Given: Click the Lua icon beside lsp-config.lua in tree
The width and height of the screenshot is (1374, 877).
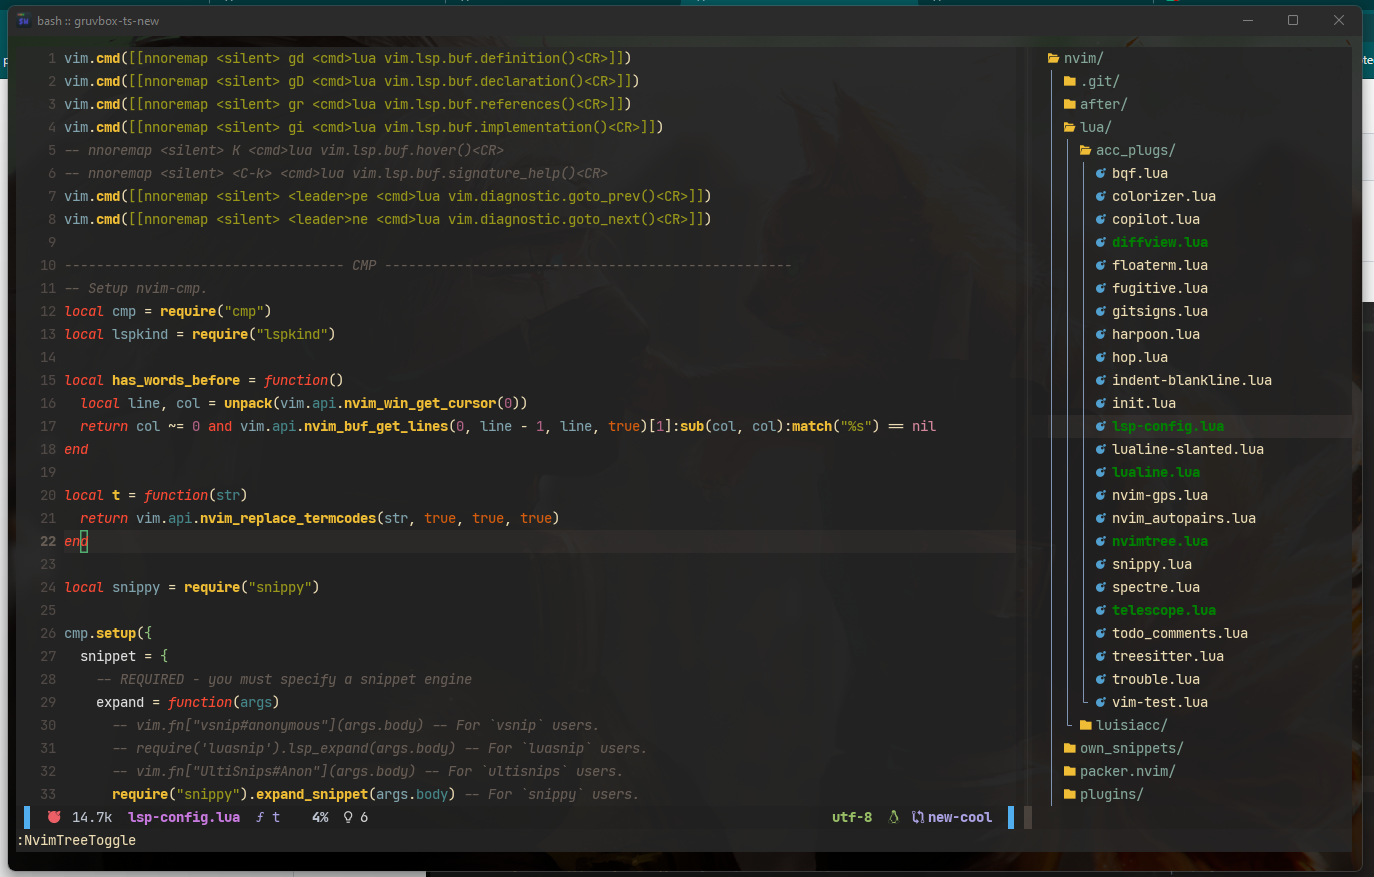Looking at the screenshot, I should click(x=1101, y=426).
